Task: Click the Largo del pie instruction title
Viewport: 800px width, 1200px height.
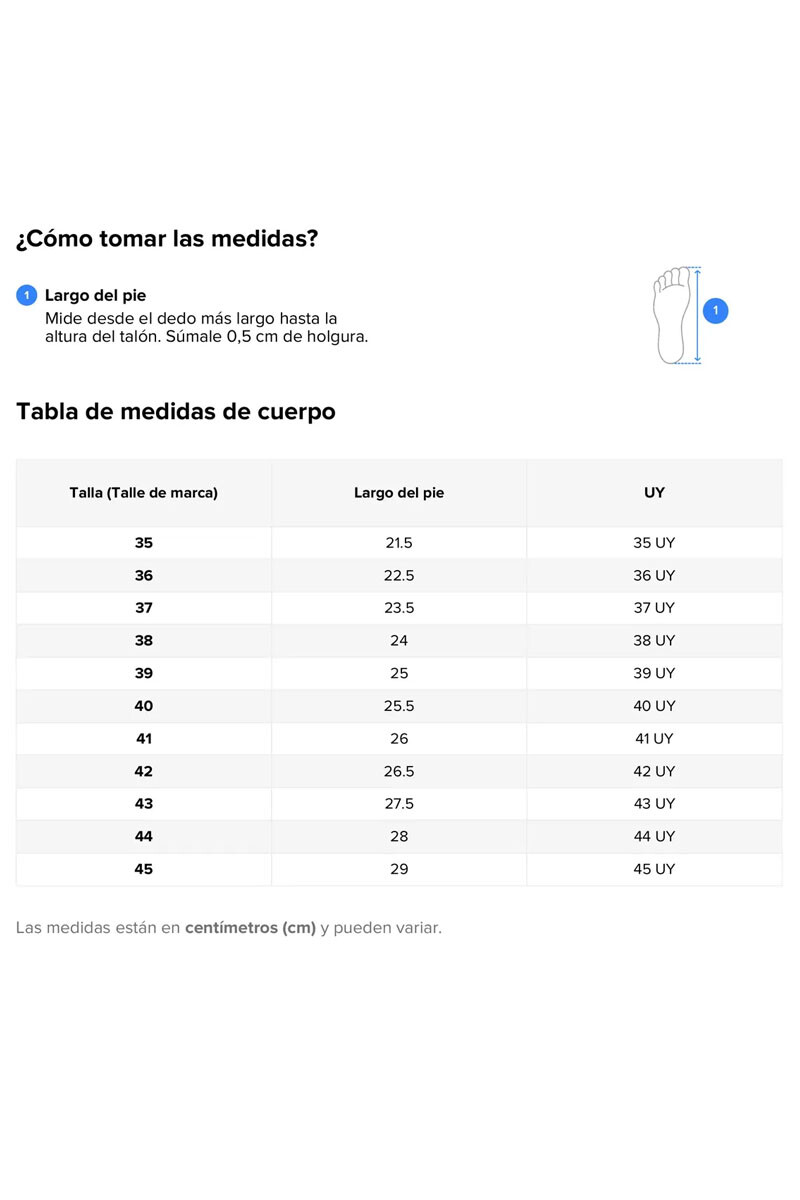Action: point(96,296)
